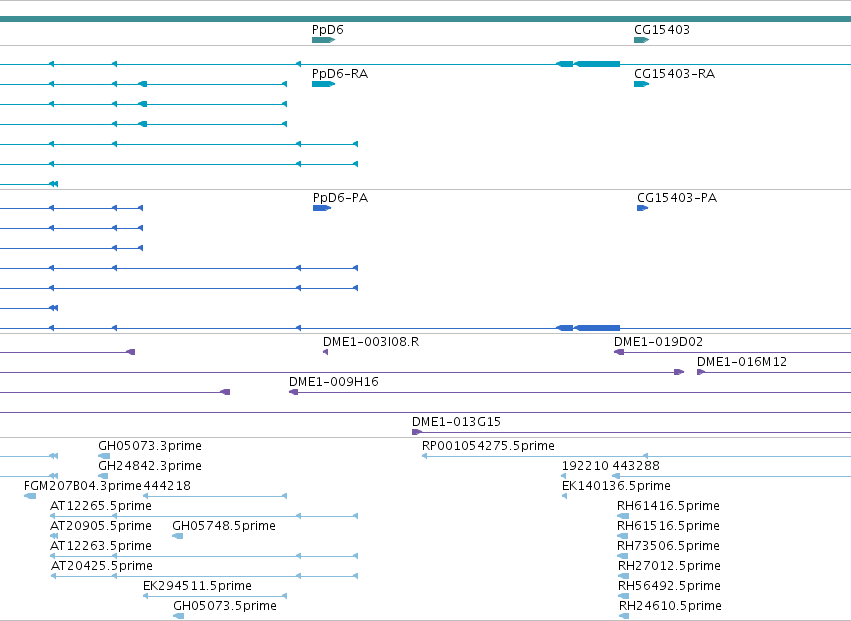Open the GH05073.5prime EST label

pos(225,606)
